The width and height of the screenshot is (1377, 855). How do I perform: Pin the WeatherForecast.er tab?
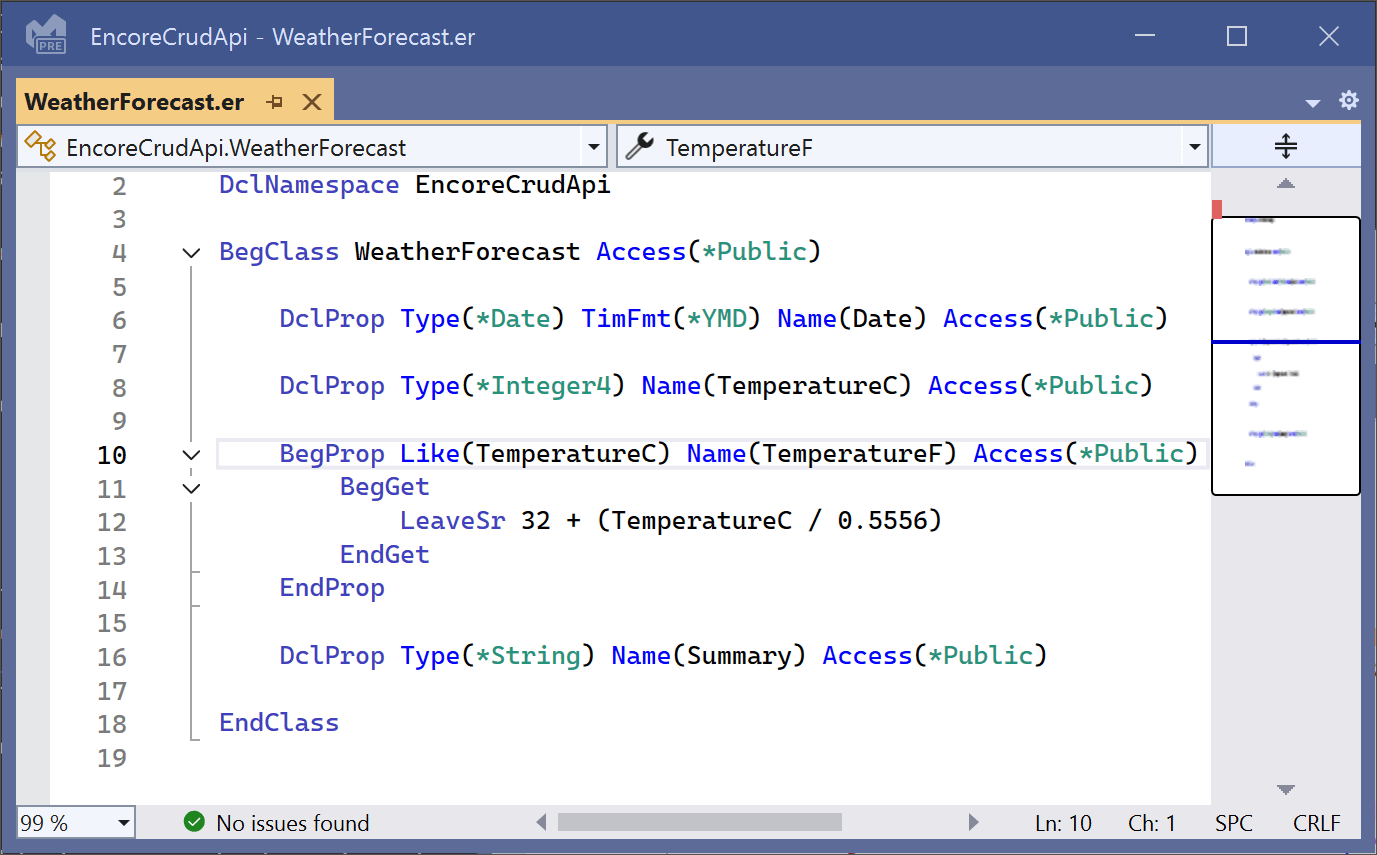[x=276, y=102]
